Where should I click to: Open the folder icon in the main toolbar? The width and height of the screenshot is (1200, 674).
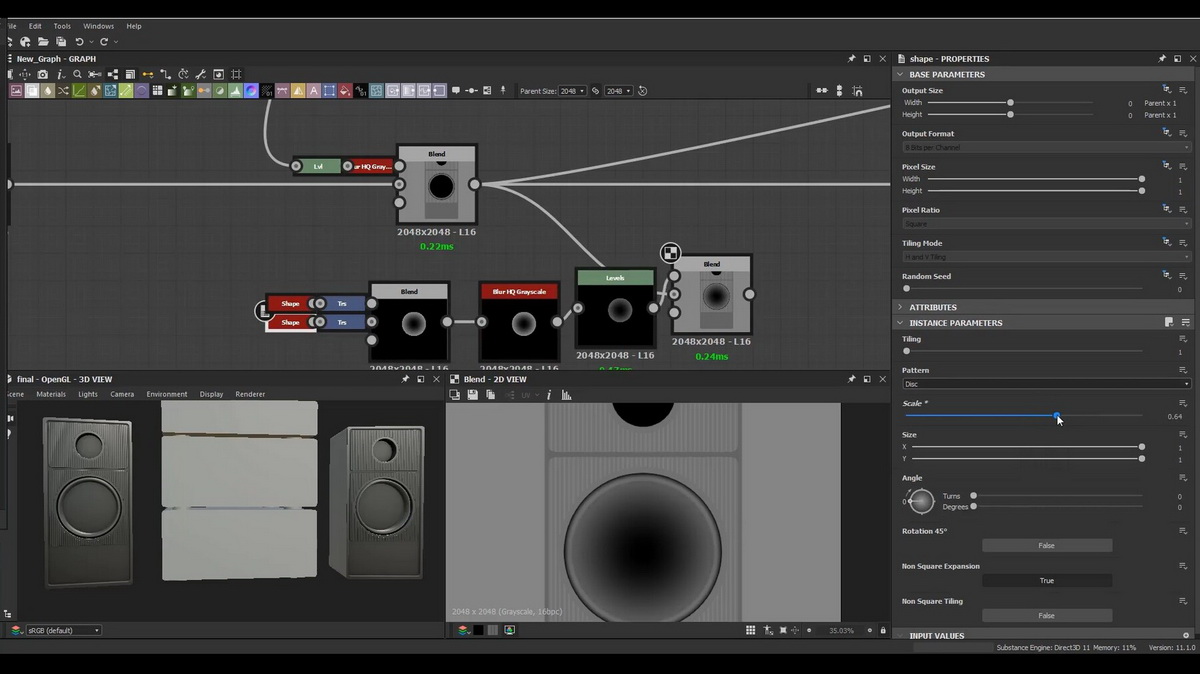[x=43, y=42]
